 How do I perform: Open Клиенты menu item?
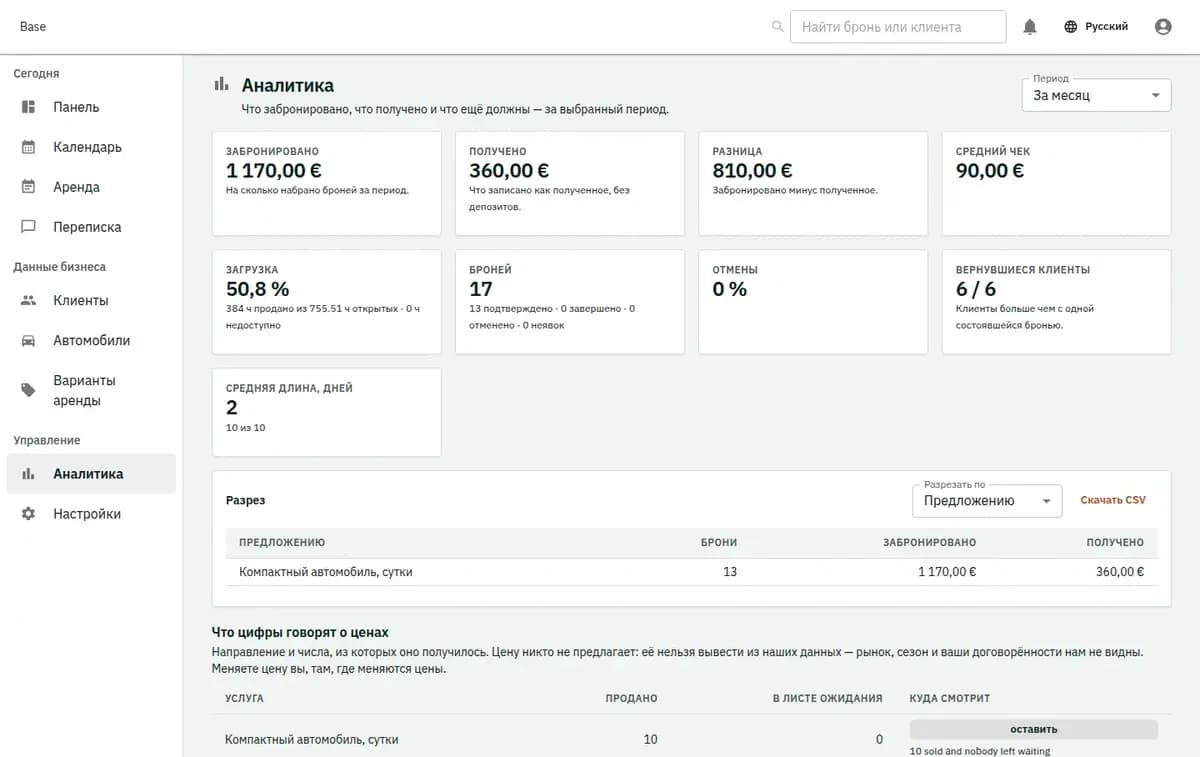(x=91, y=300)
